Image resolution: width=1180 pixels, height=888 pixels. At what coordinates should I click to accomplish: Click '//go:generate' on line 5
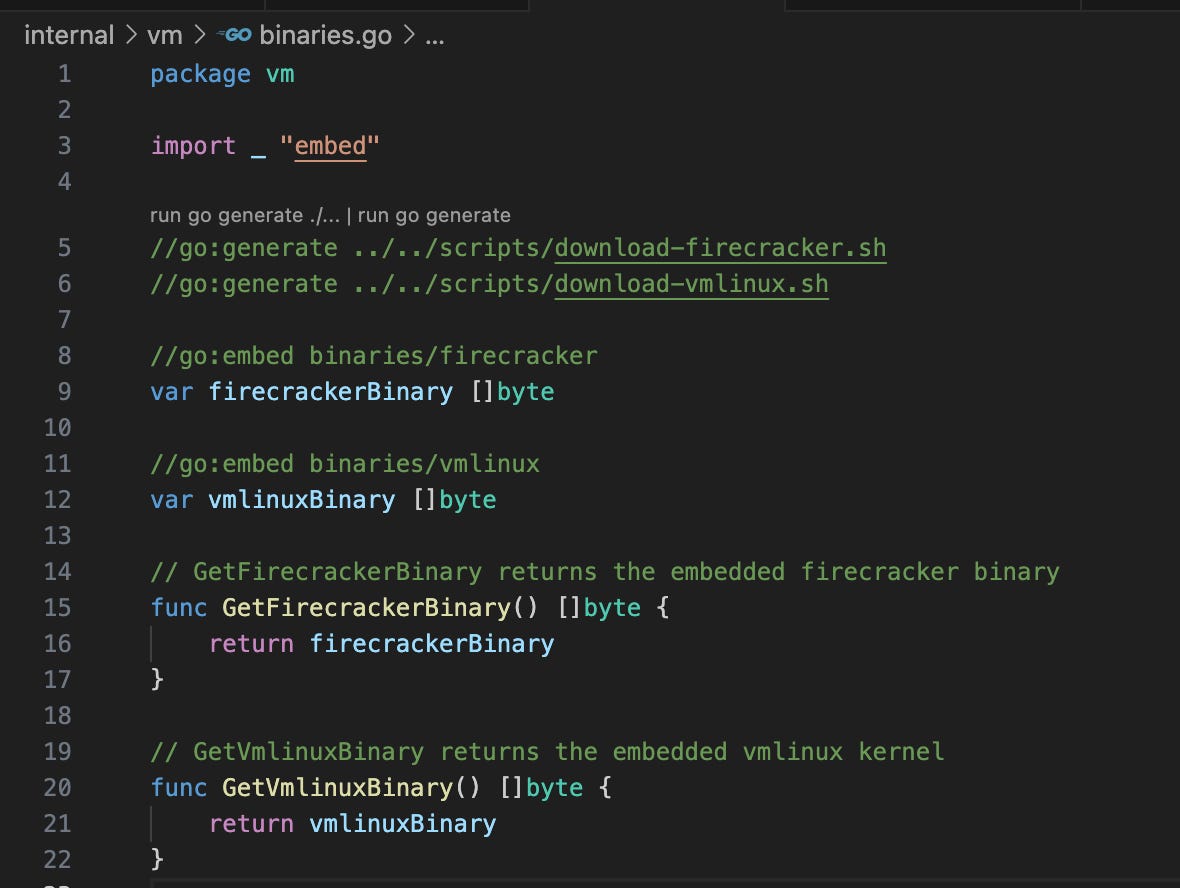click(x=244, y=248)
